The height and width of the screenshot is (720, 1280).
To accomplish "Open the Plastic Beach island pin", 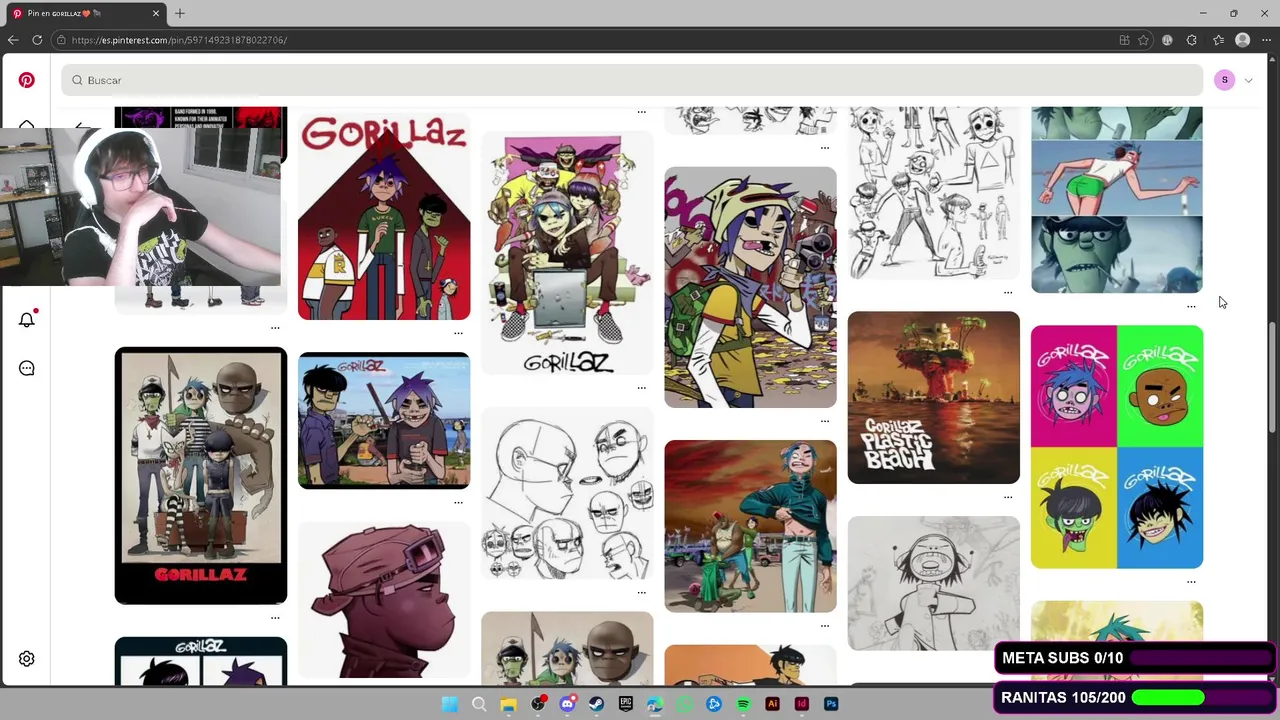I will pos(934,397).
